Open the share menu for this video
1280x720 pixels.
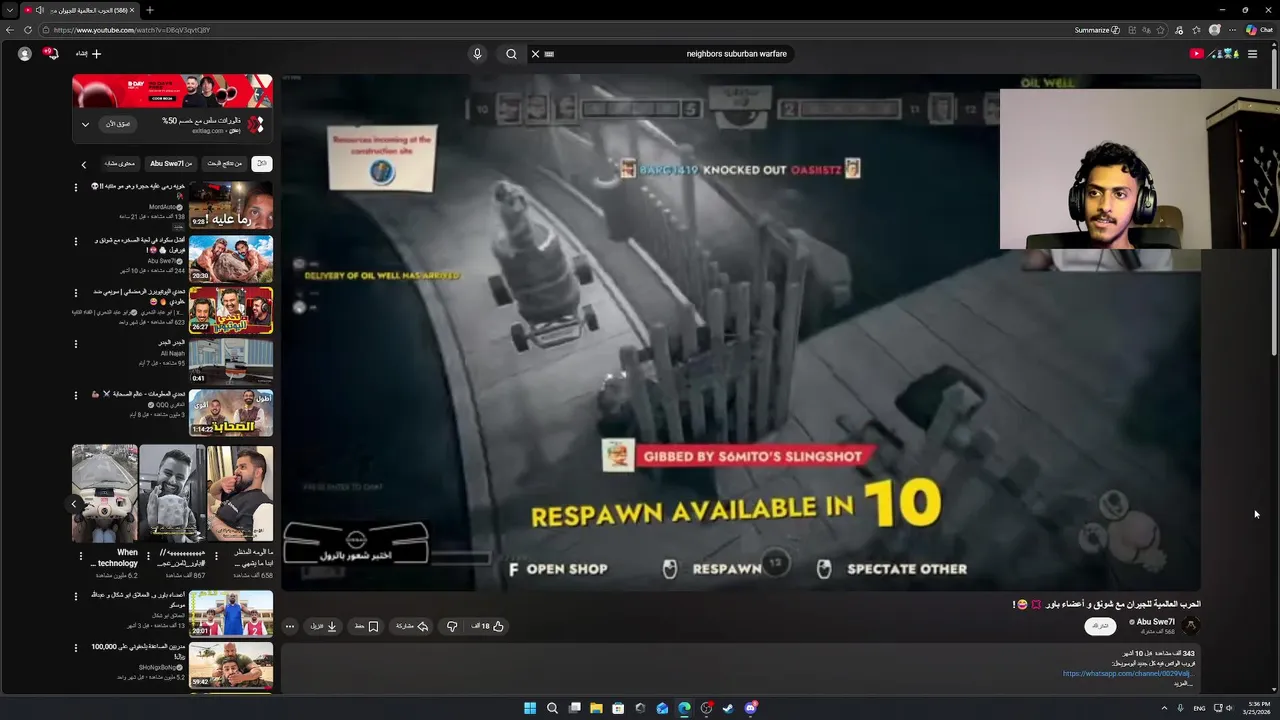[412, 626]
